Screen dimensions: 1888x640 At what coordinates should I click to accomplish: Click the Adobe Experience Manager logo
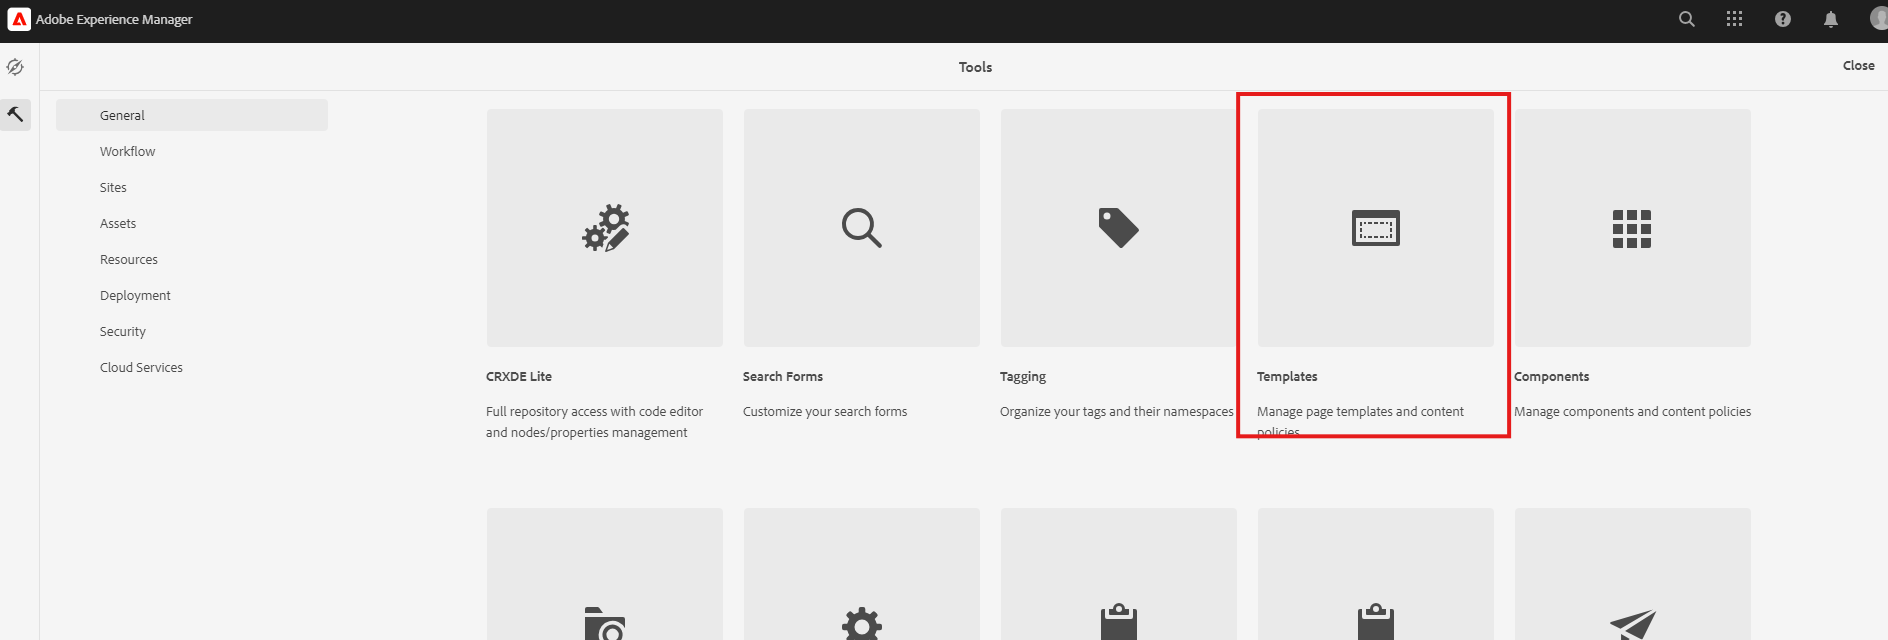19,19
